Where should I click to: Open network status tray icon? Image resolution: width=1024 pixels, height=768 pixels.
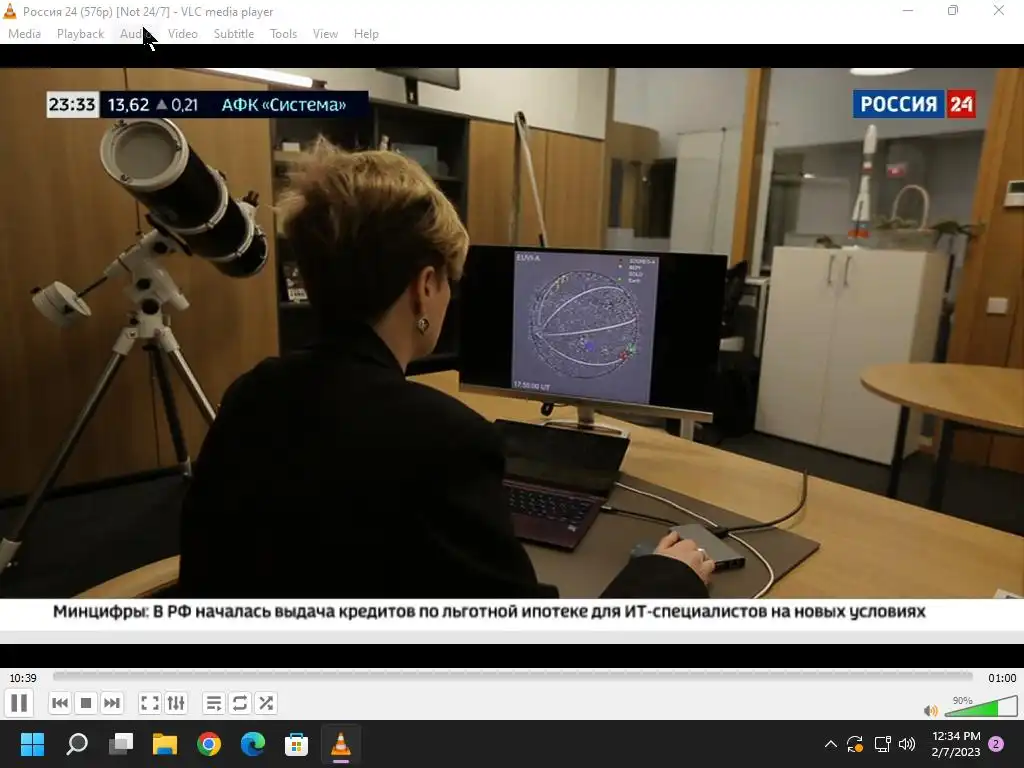pyautogui.click(x=882, y=744)
